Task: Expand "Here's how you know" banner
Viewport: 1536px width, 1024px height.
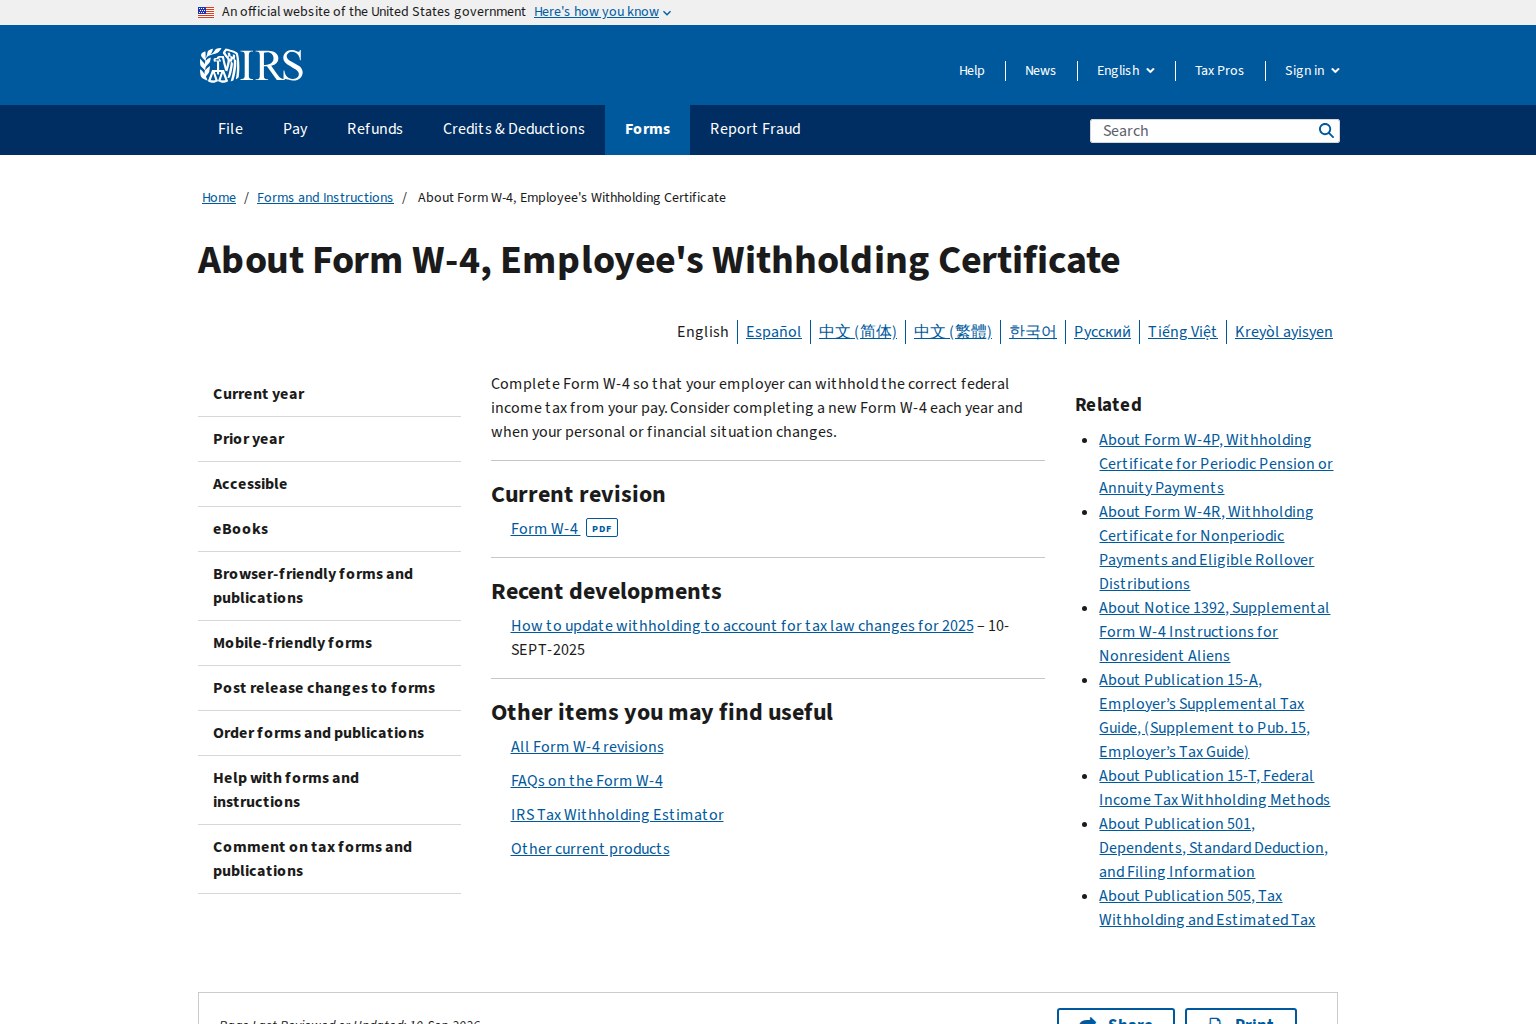Action: pos(602,12)
